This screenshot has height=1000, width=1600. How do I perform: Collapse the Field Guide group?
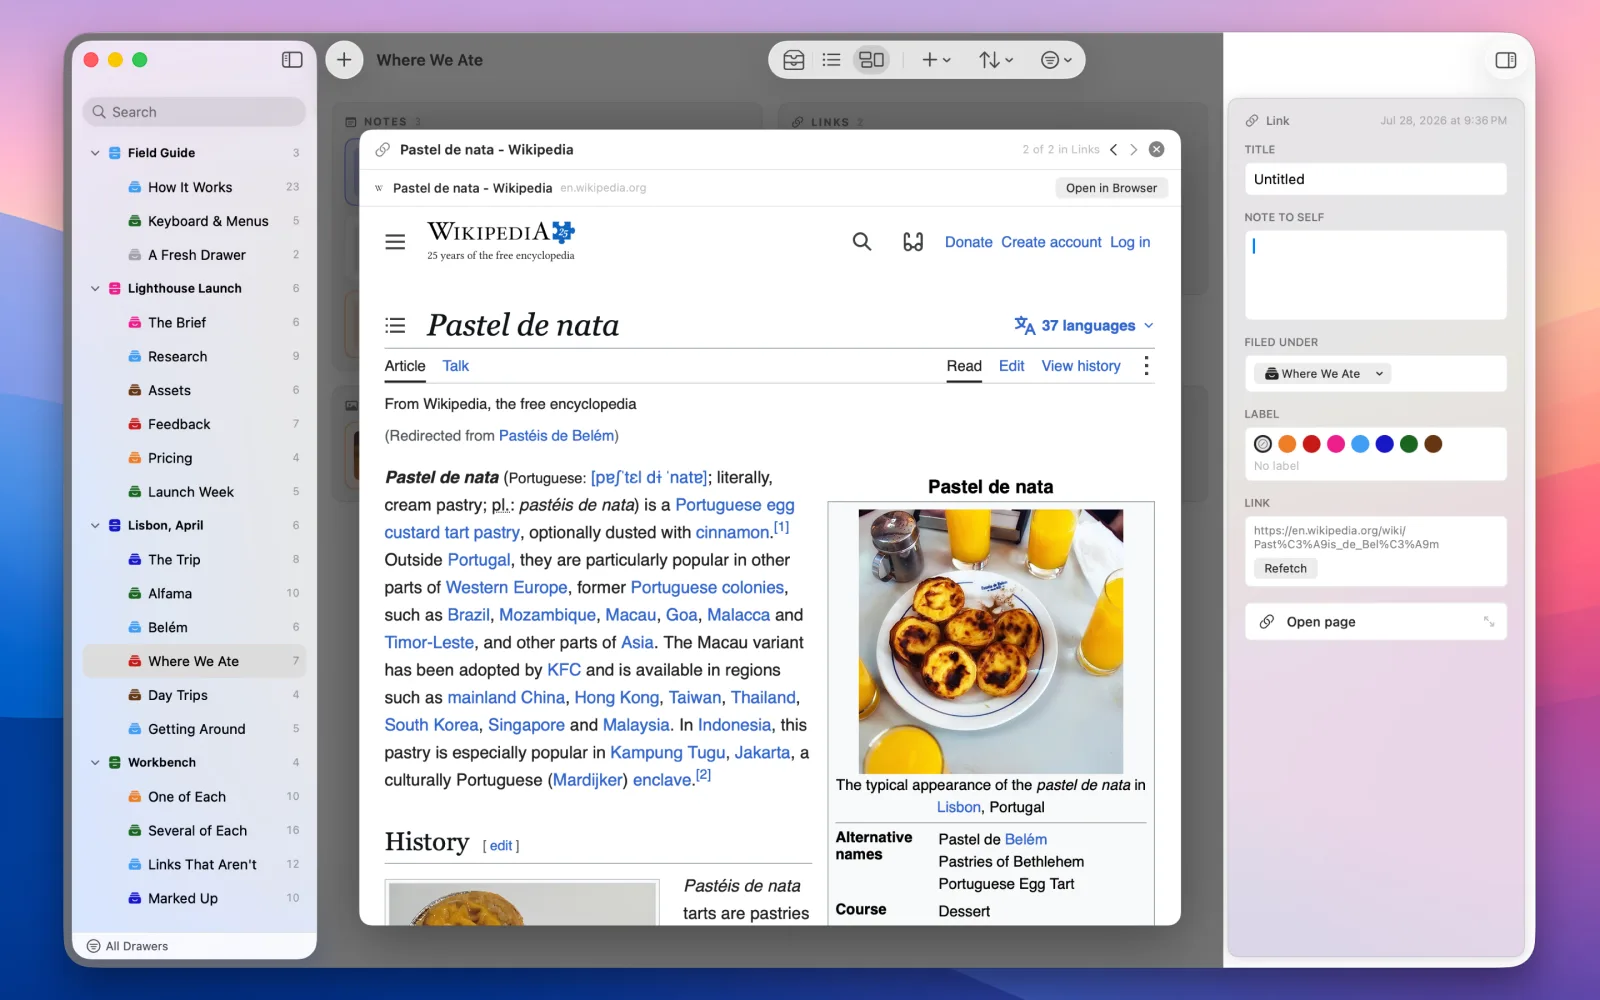tap(95, 153)
